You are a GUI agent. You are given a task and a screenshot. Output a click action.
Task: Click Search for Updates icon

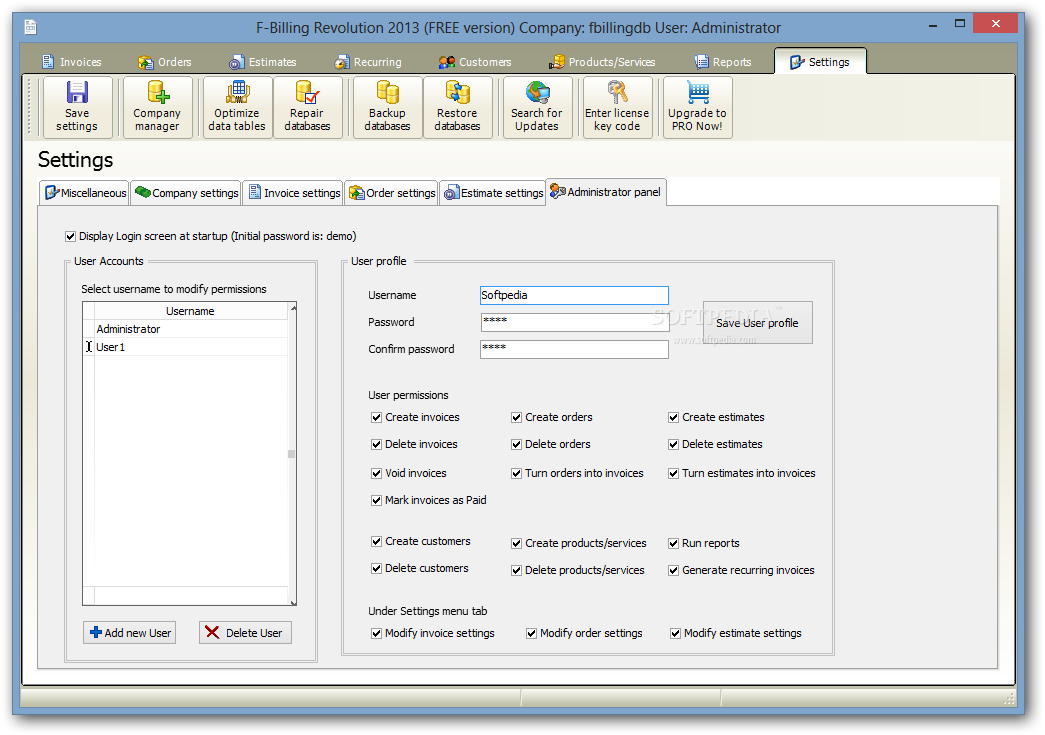(x=537, y=107)
